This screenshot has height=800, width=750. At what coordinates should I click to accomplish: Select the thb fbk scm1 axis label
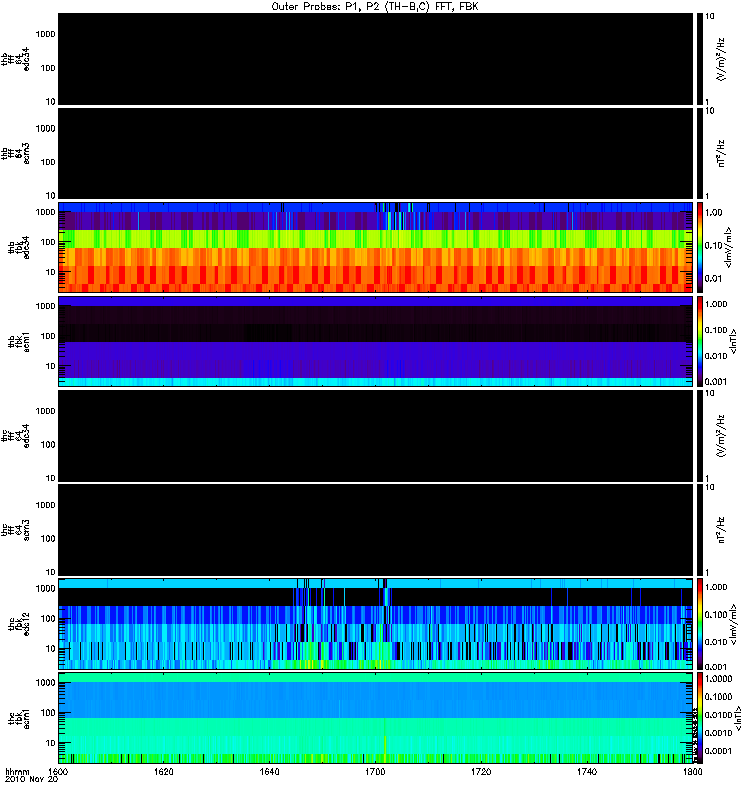19,342
